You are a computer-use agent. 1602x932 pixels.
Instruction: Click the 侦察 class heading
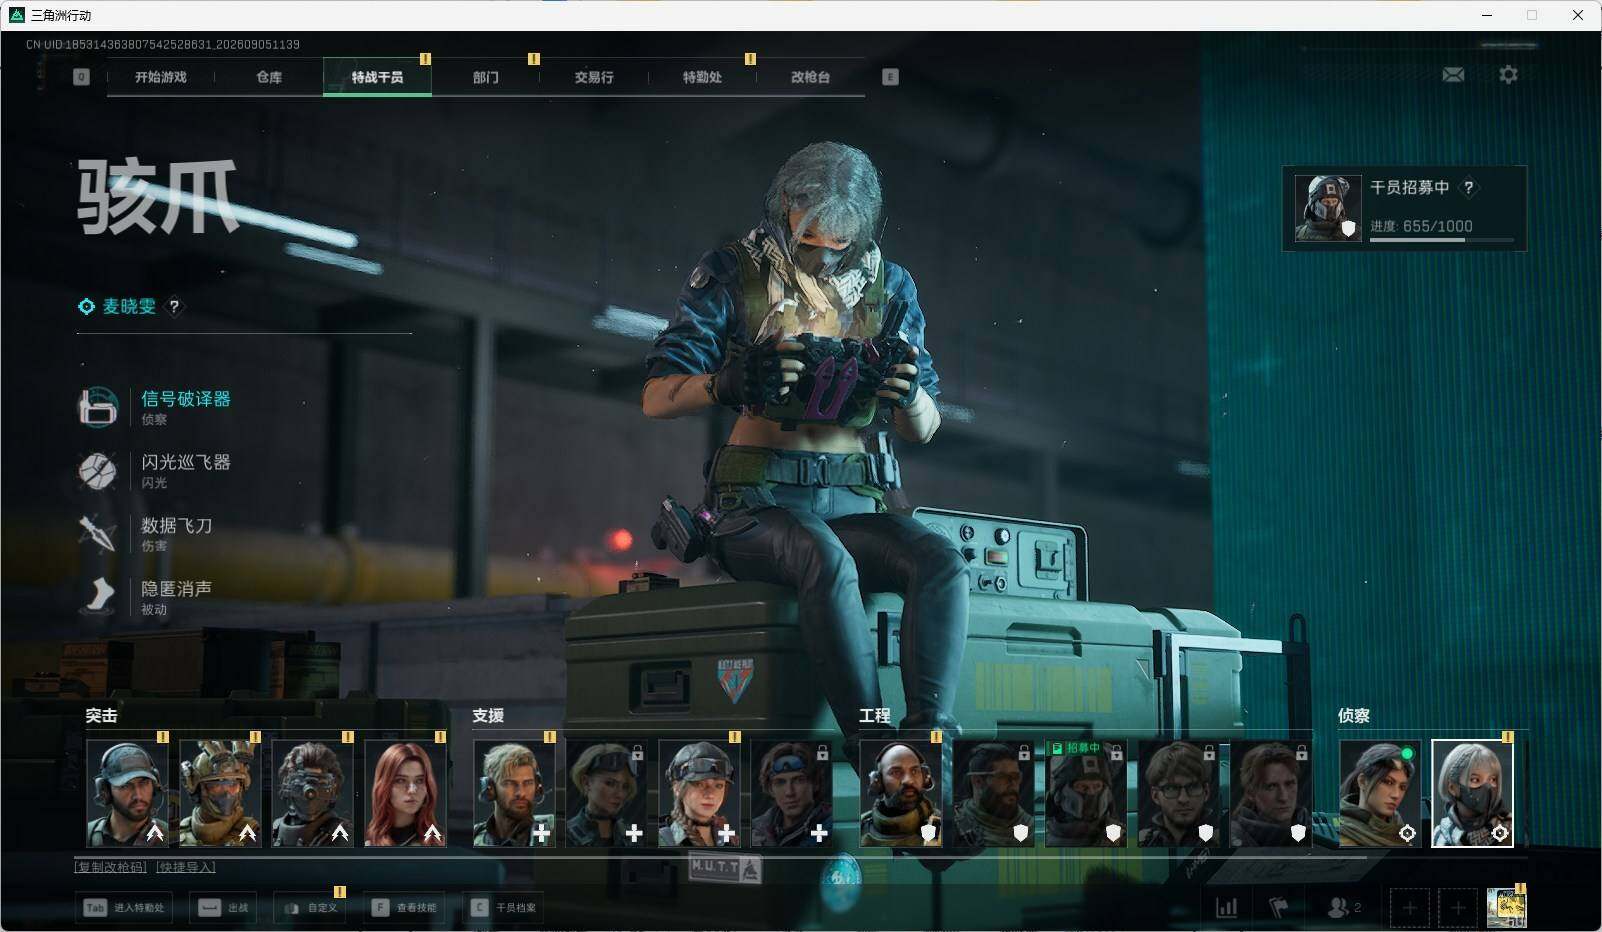[x=1354, y=716]
